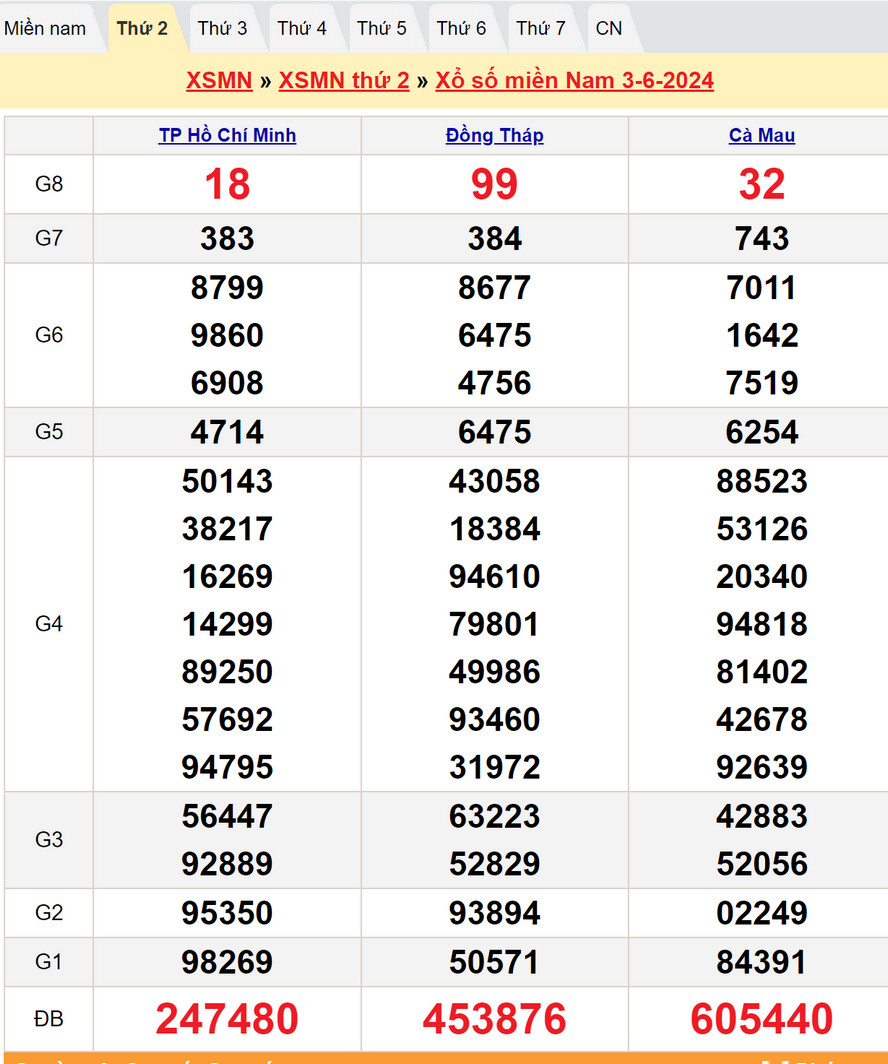The image size is (888, 1064).
Task: Select the CN (Sunday) tab
Action: (x=609, y=28)
